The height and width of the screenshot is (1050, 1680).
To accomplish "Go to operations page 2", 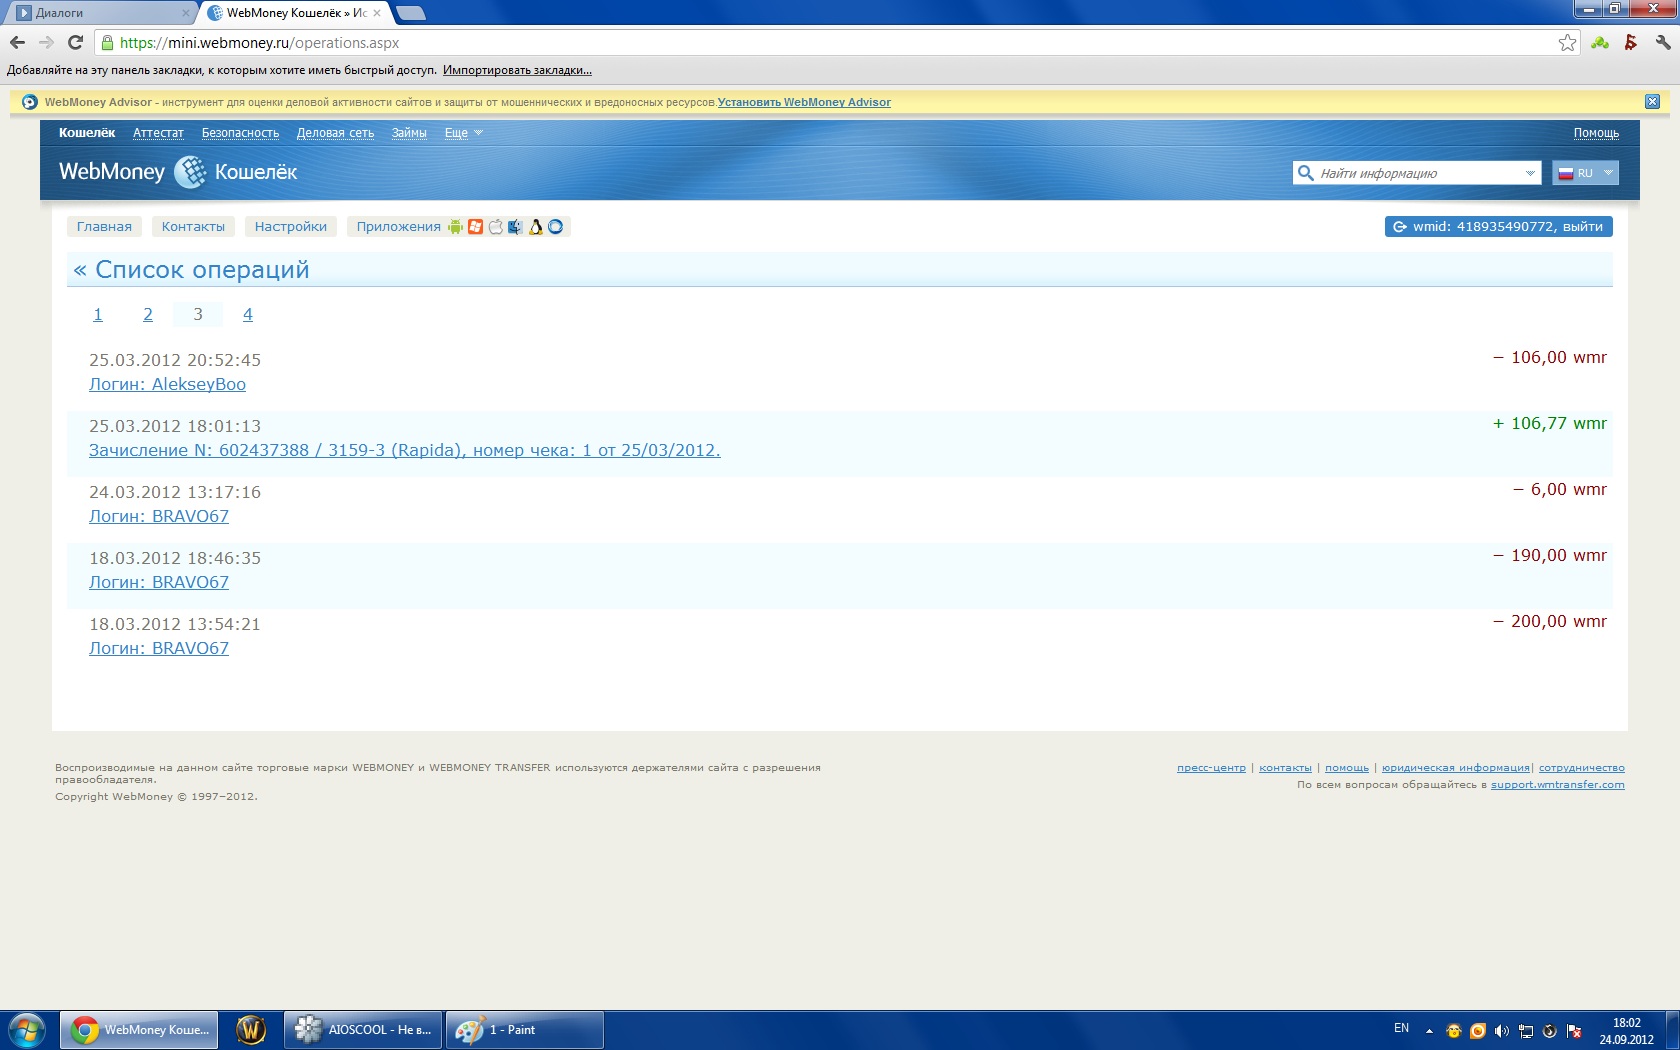I will [148, 314].
